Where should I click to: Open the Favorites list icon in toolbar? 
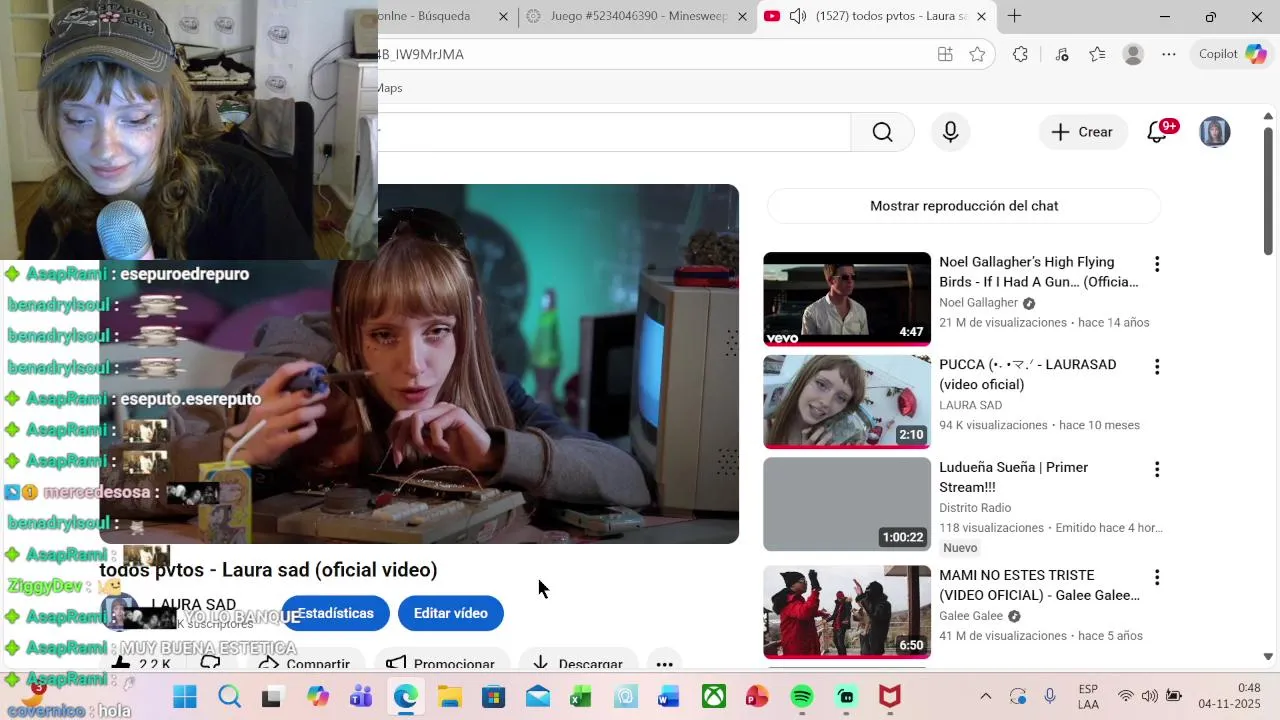coord(1097,54)
